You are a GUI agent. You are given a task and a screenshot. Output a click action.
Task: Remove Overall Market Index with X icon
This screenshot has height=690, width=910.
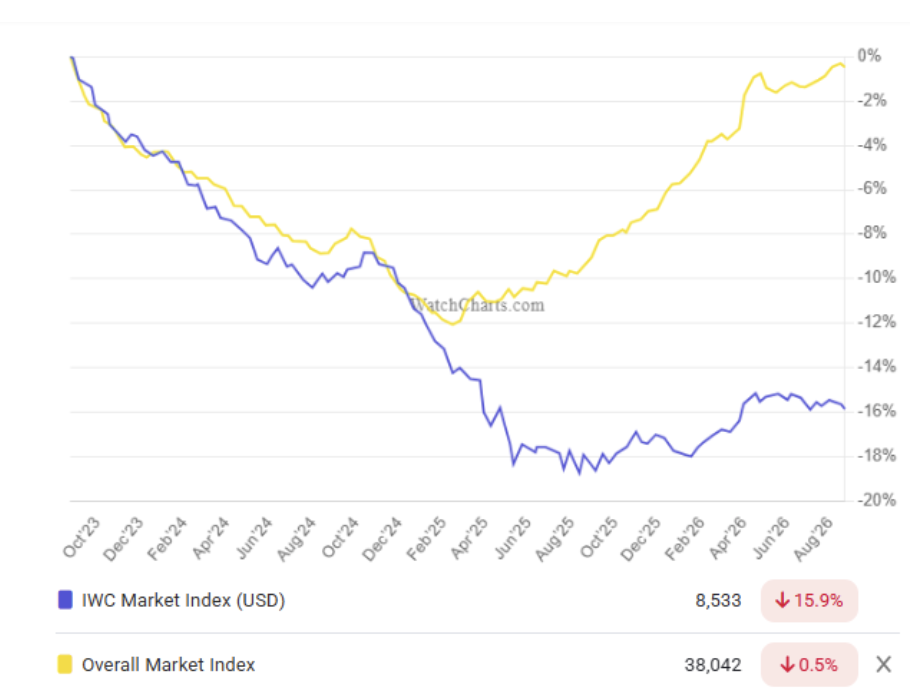[883, 664]
